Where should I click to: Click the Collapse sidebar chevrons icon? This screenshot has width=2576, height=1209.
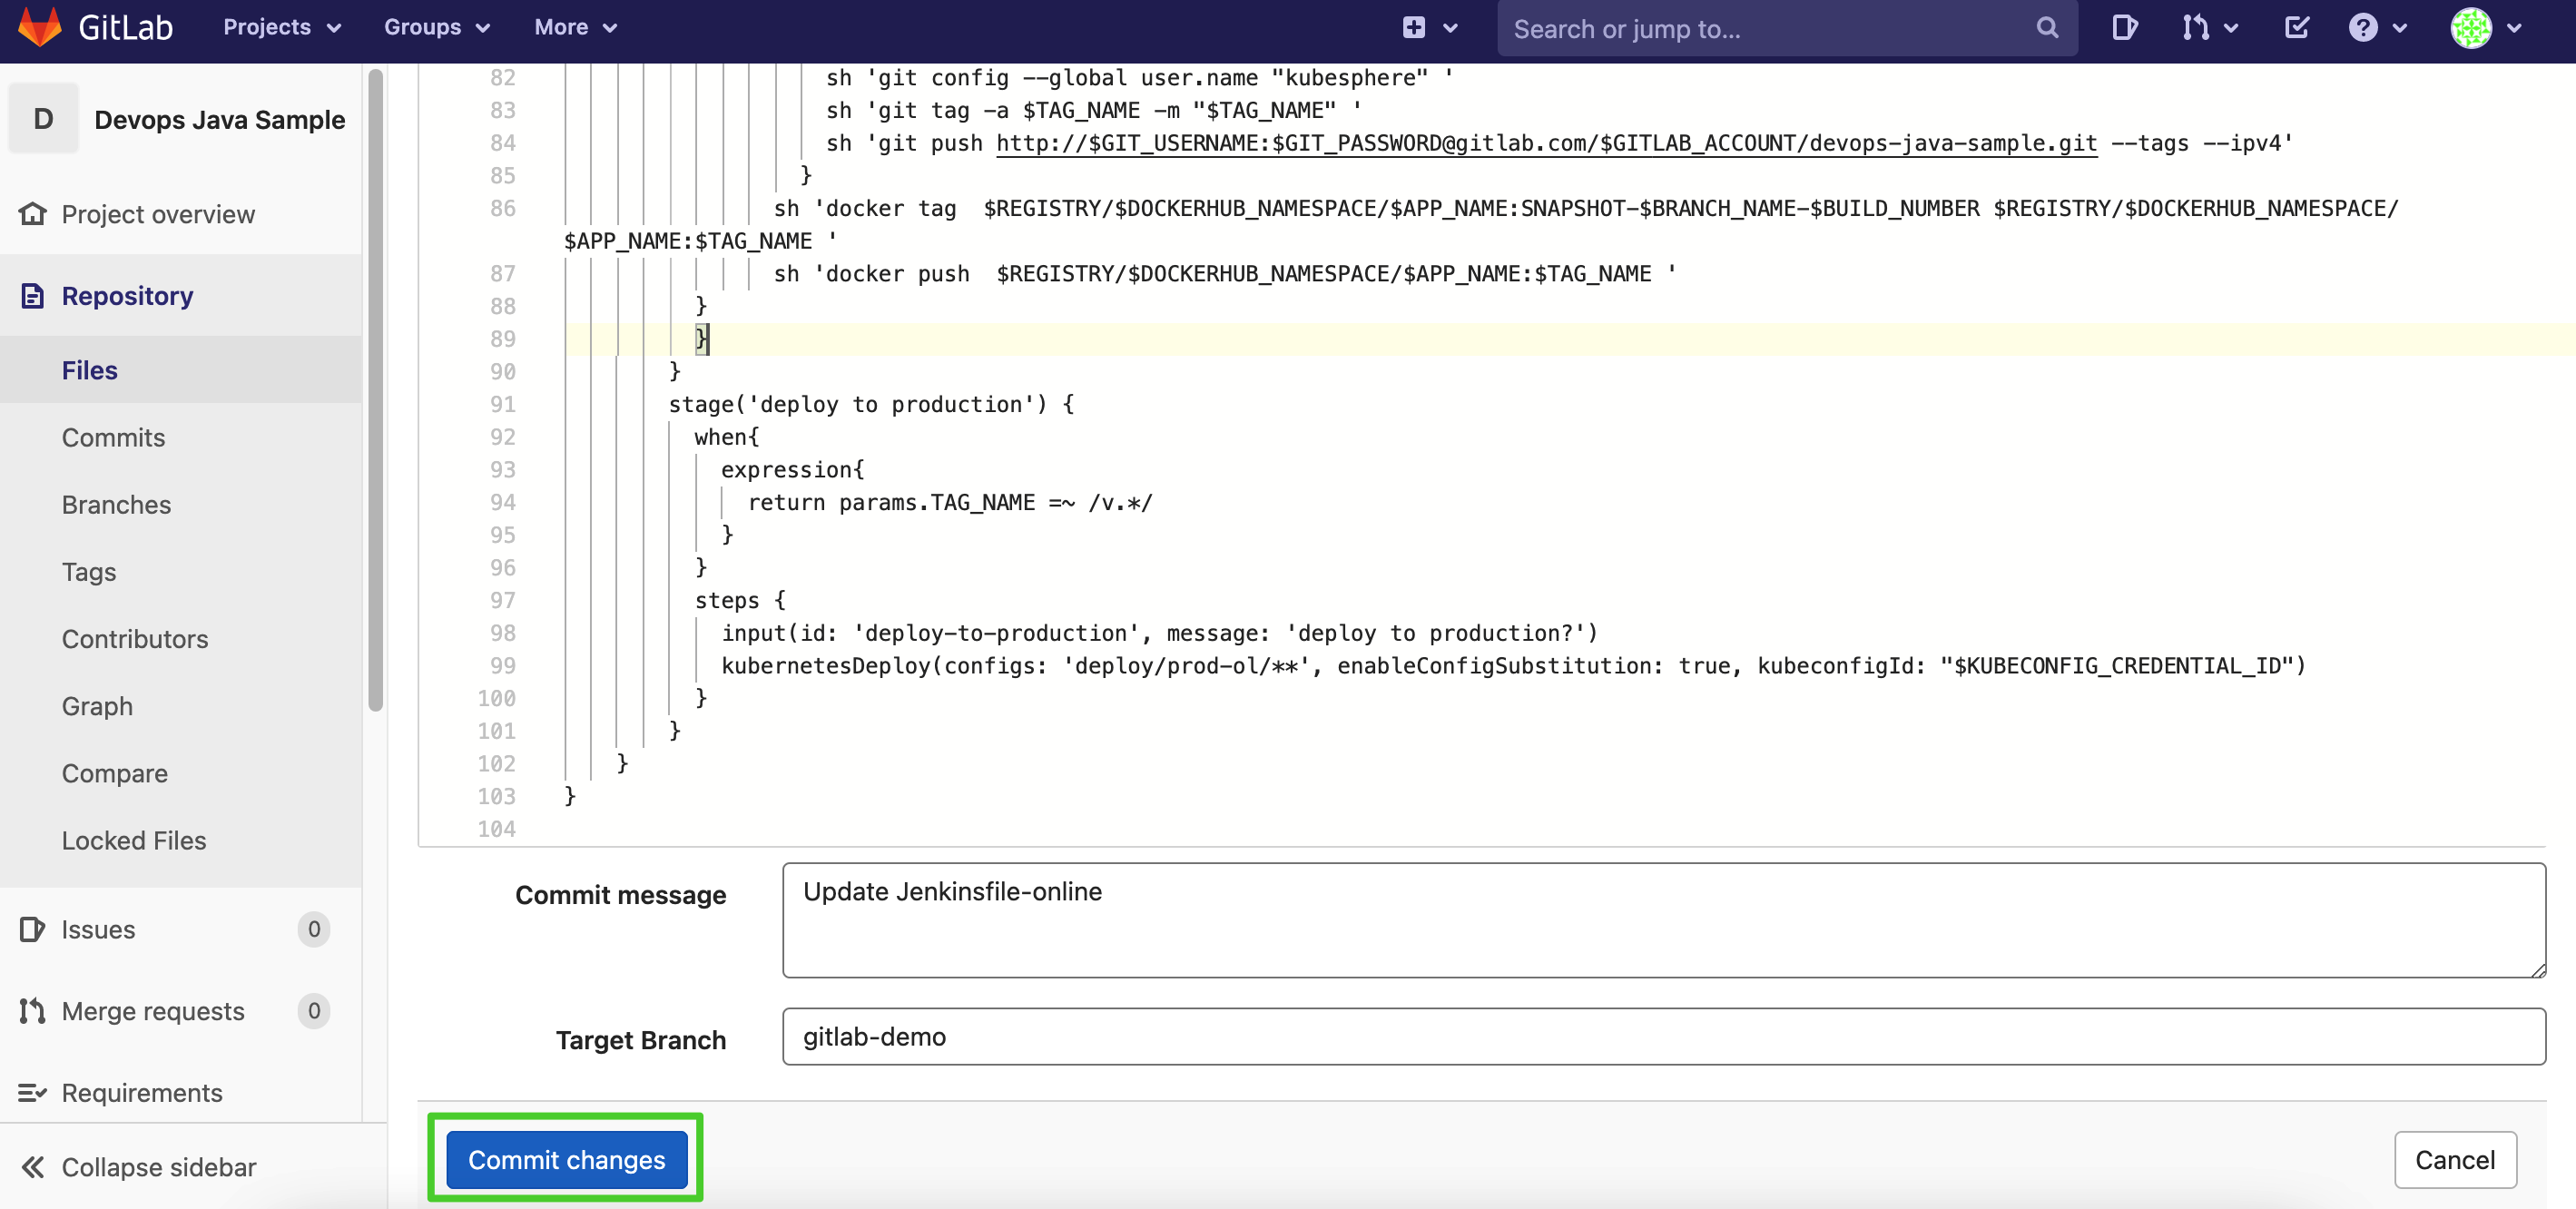pyautogui.click(x=33, y=1167)
